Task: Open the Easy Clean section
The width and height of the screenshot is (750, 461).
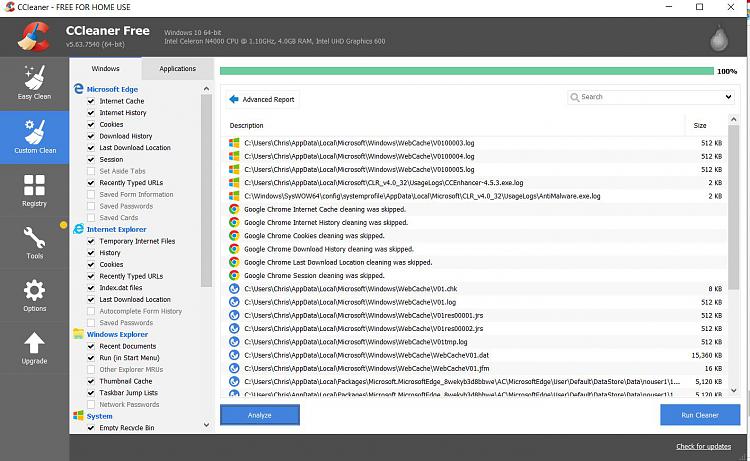Action: (x=34, y=84)
